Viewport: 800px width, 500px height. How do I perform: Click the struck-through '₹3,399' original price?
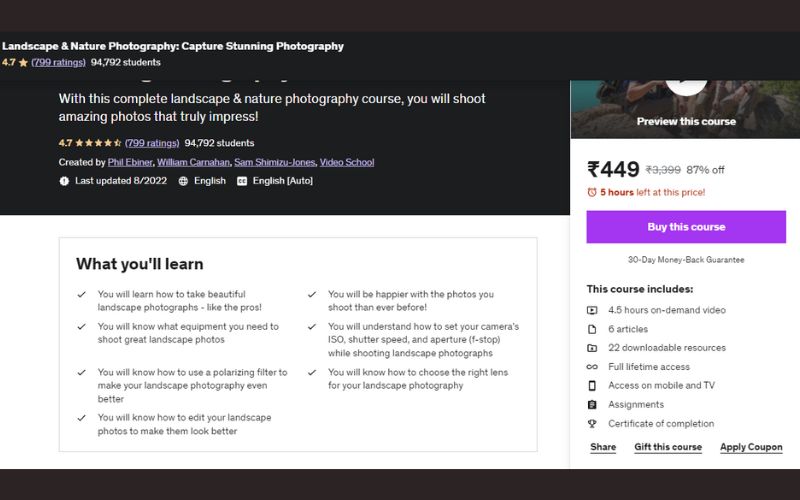click(663, 170)
